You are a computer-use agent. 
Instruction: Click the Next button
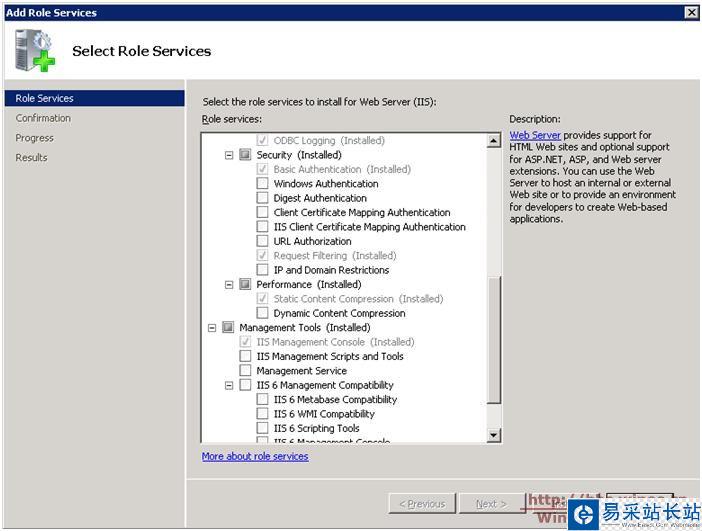(492, 504)
